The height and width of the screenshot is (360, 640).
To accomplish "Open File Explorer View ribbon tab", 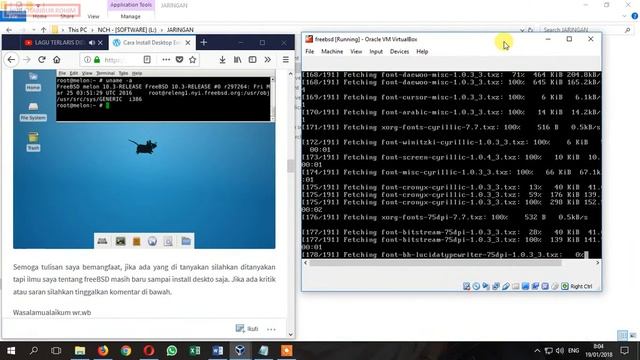I will [x=93, y=16].
